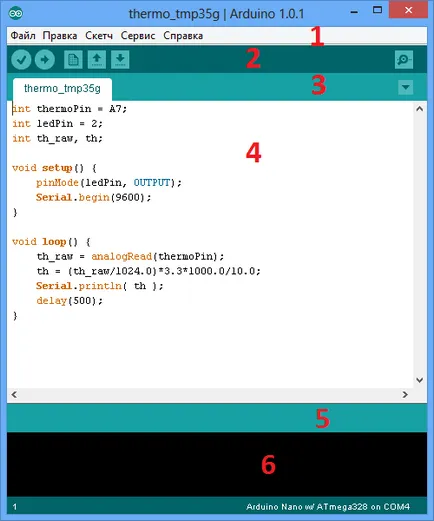Click the Upload arrow icon
This screenshot has height=521, width=434.
click(45, 60)
